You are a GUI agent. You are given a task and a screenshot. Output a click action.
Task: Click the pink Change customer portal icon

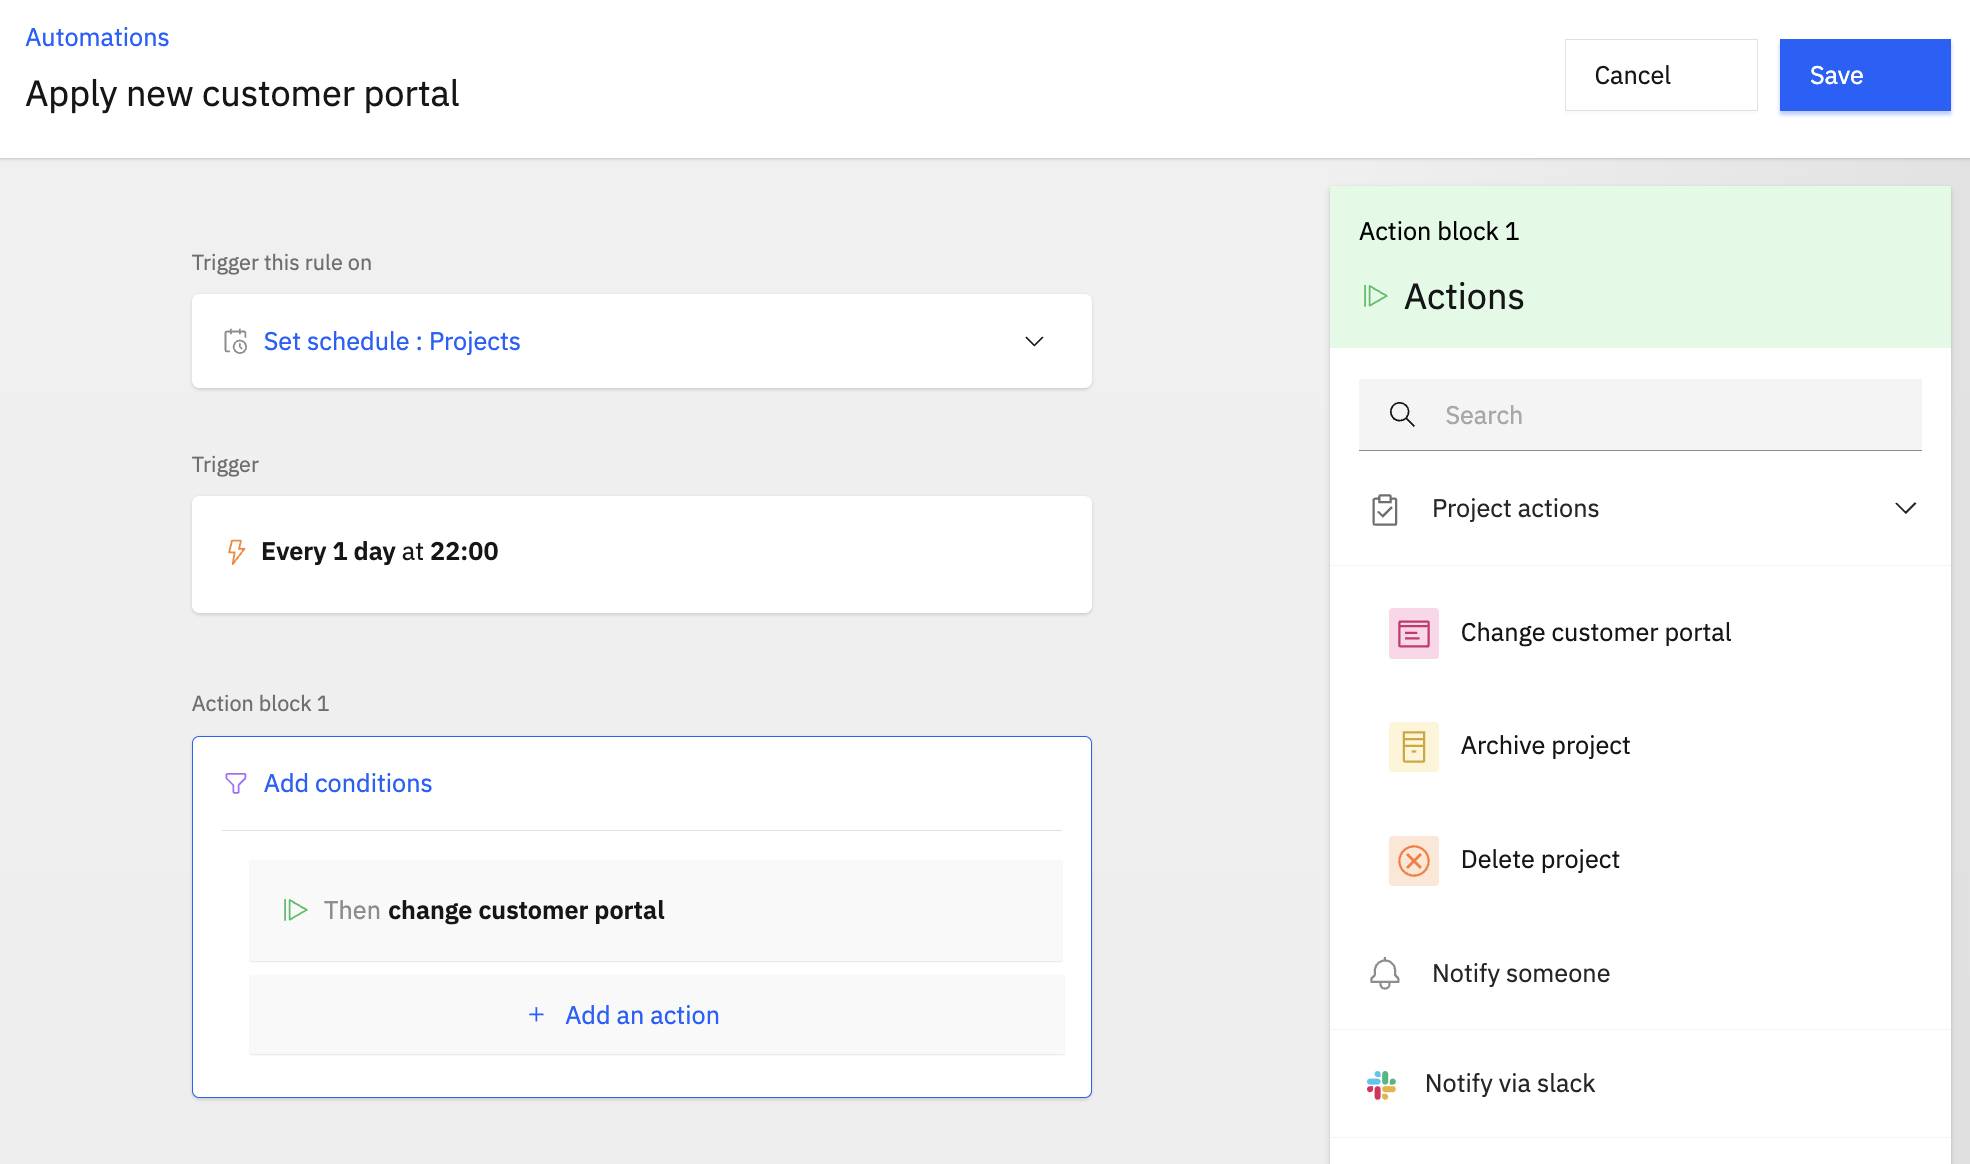(1413, 633)
